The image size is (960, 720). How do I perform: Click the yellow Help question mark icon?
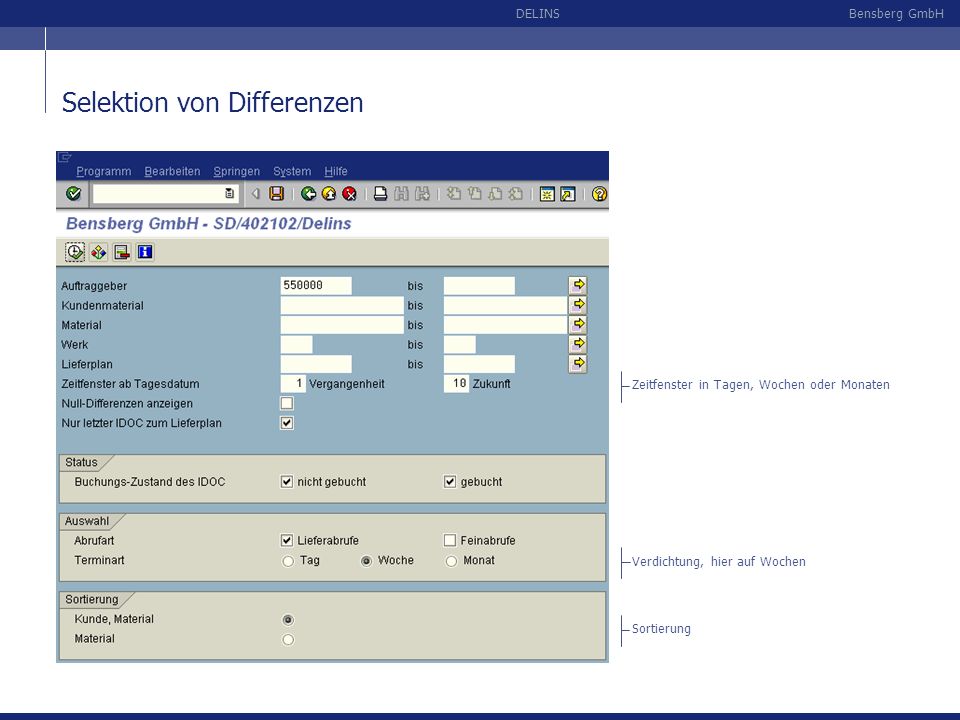599,194
